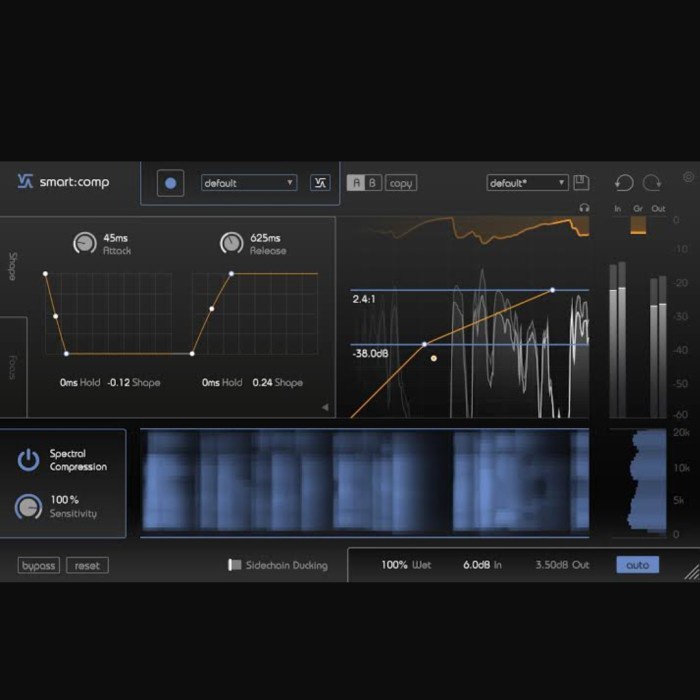Click the Sensitivity knob
This screenshot has width=700, height=700.
28,507
